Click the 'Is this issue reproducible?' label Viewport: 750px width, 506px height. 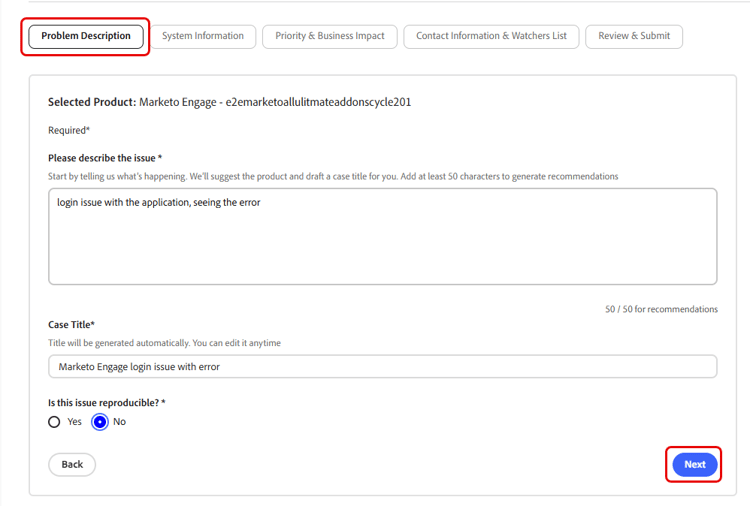tap(107, 403)
